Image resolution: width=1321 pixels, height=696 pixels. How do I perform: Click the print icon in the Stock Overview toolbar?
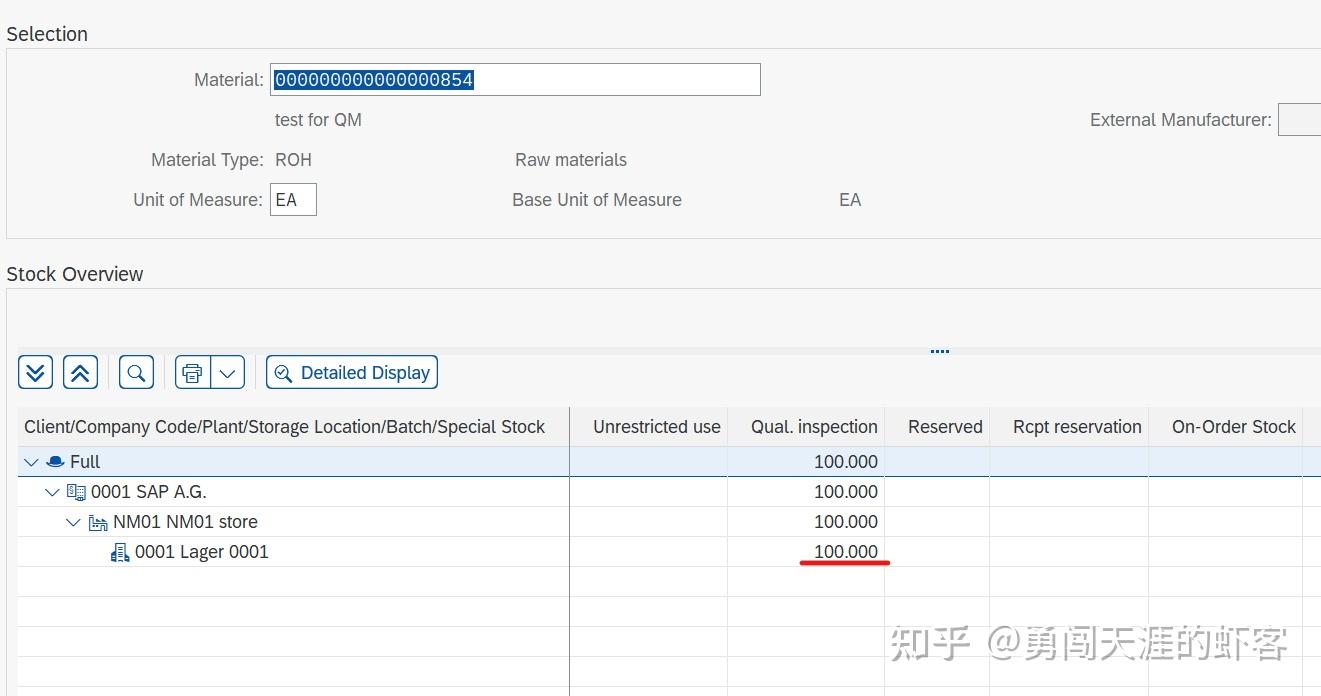click(x=191, y=371)
